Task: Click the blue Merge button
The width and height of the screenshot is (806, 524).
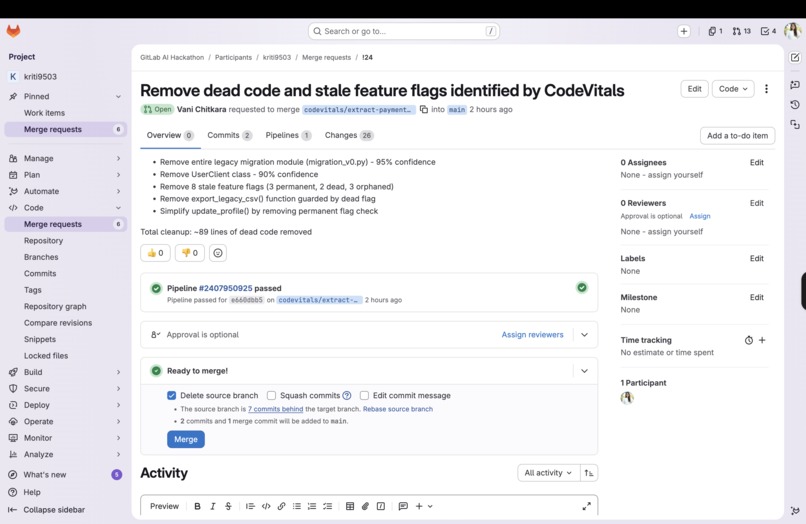Action: 186,439
